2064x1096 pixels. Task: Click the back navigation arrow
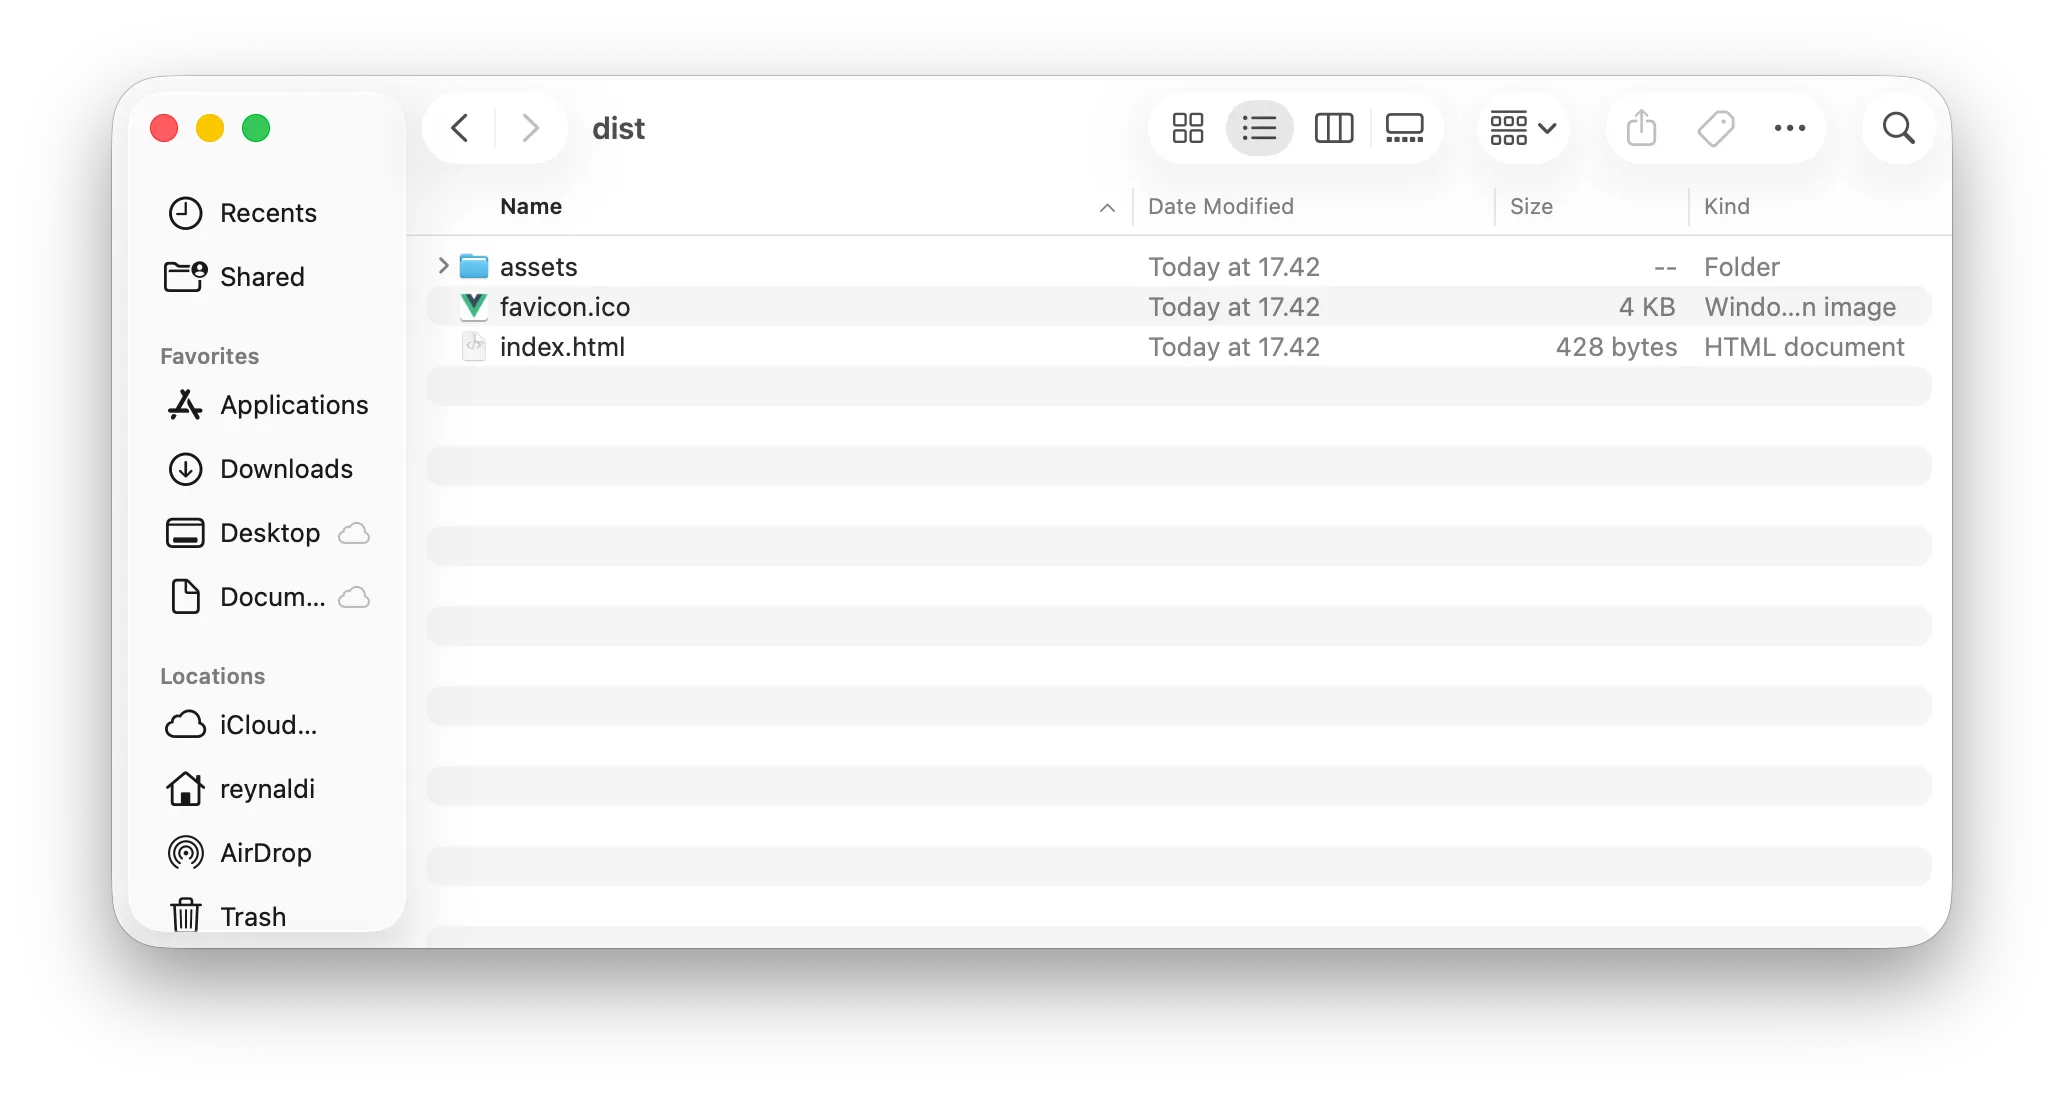pyautogui.click(x=459, y=128)
